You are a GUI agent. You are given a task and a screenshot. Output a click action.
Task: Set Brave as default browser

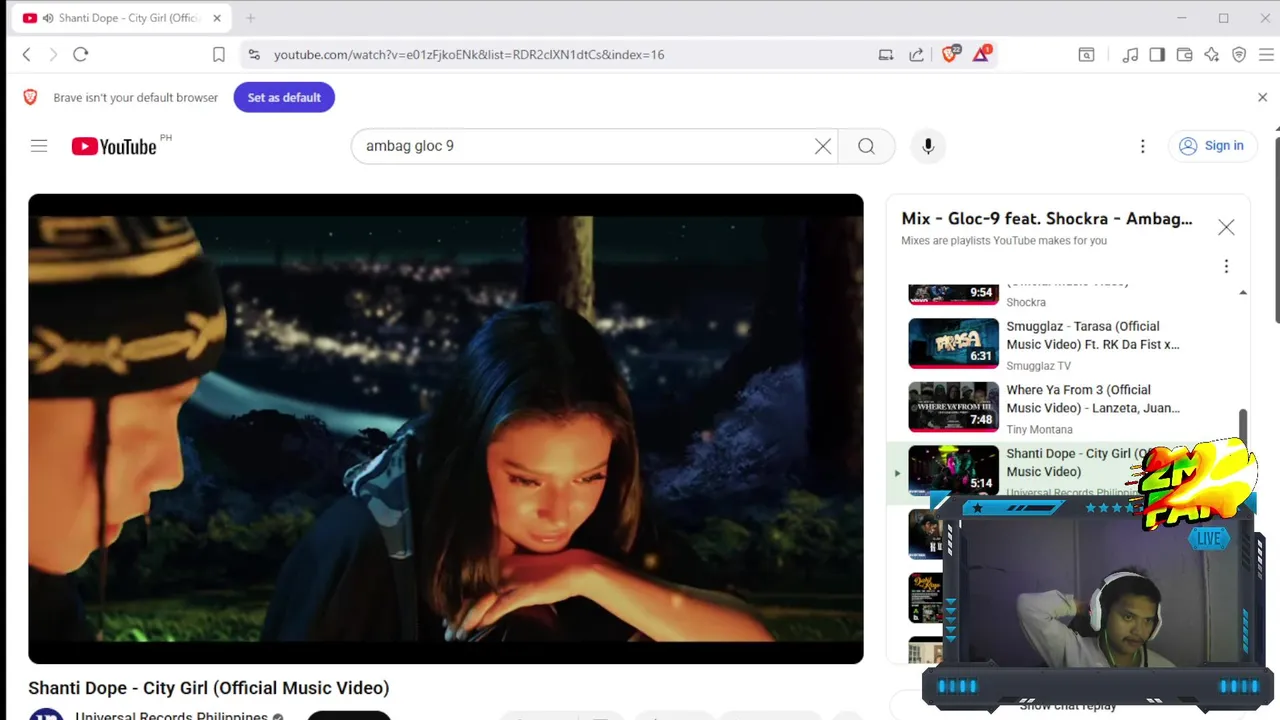[284, 97]
